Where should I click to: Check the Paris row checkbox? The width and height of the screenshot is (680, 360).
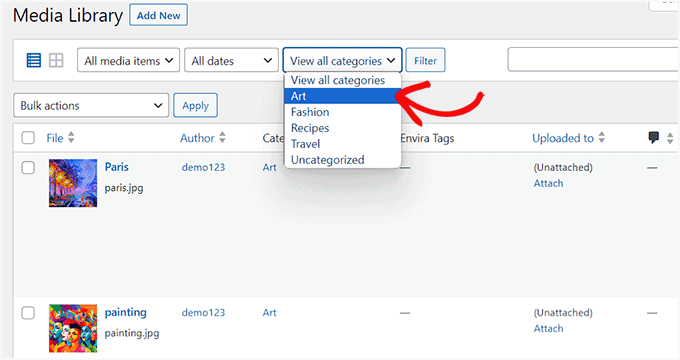(28, 167)
